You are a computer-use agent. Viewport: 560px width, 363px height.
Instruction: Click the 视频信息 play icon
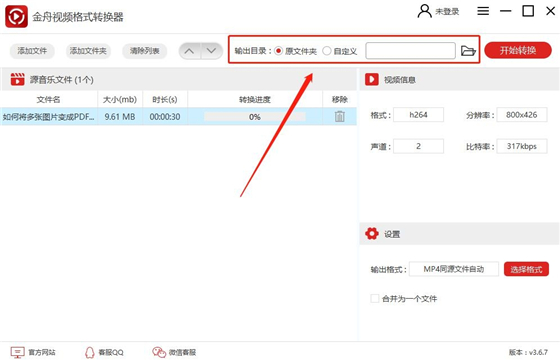point(371,79)
